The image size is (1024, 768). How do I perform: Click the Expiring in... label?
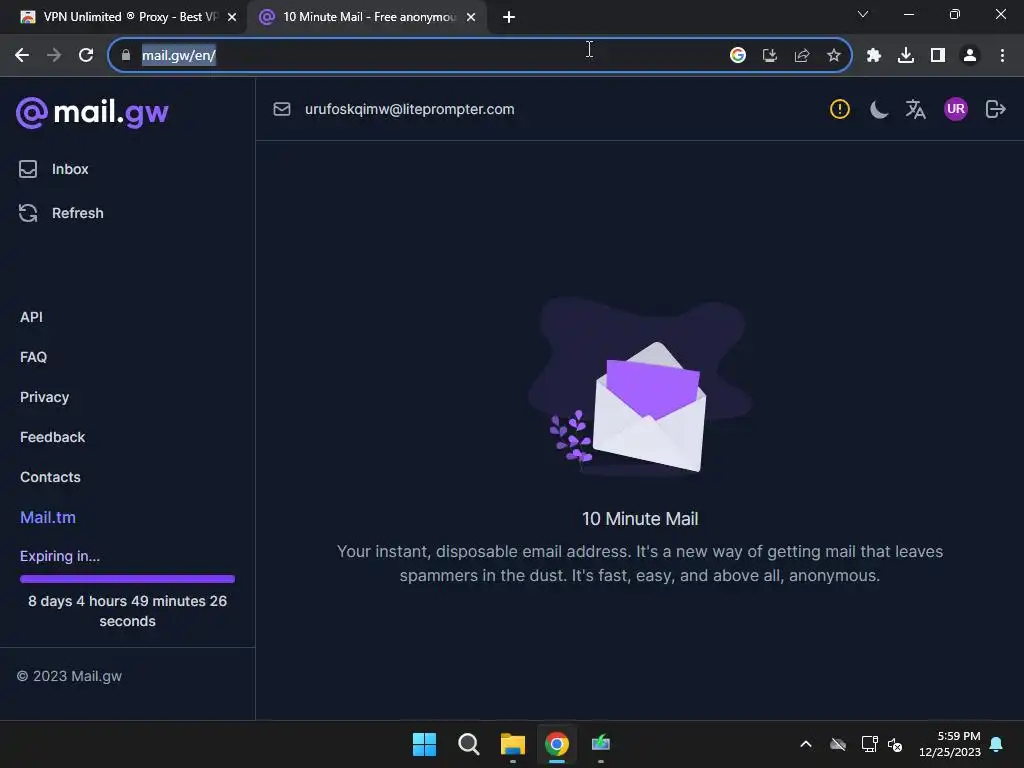(x=59, y=556)
